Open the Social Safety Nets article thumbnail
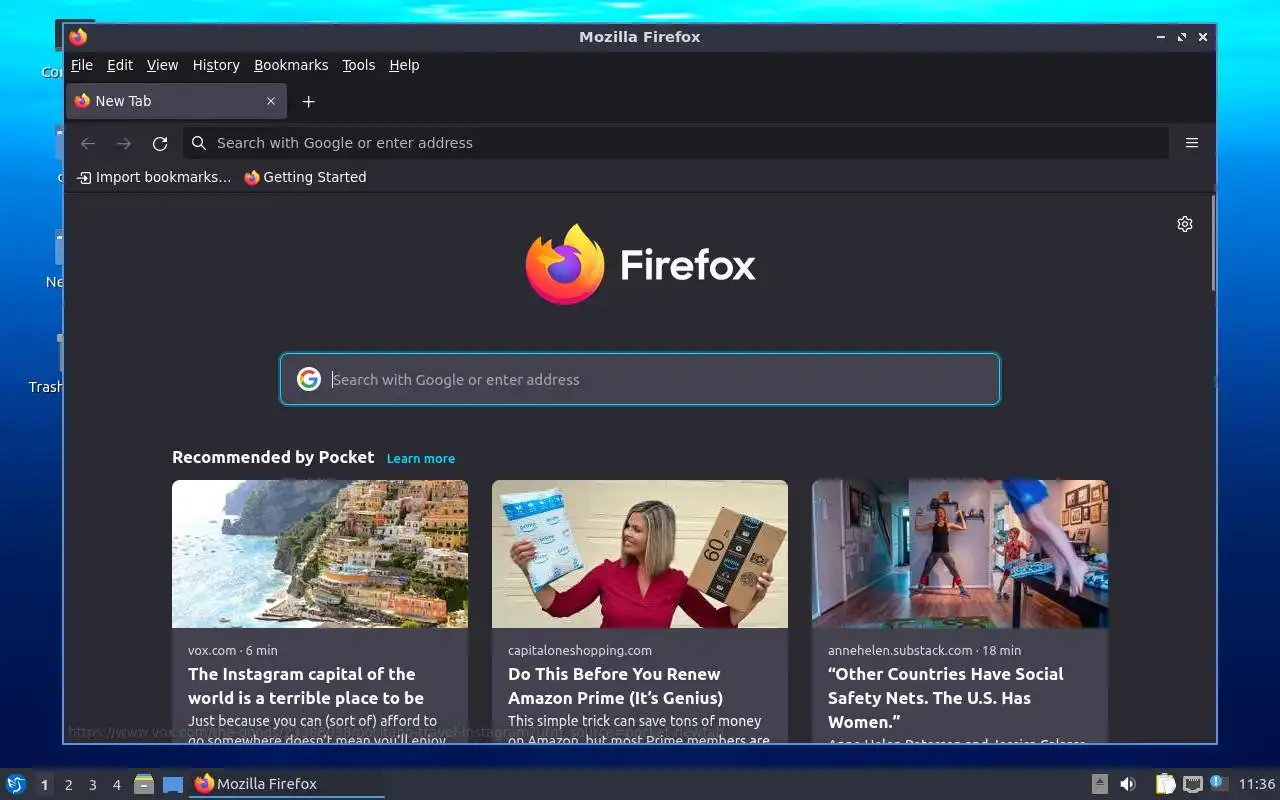The image size is (1280, 800). (x=960, y=554)
